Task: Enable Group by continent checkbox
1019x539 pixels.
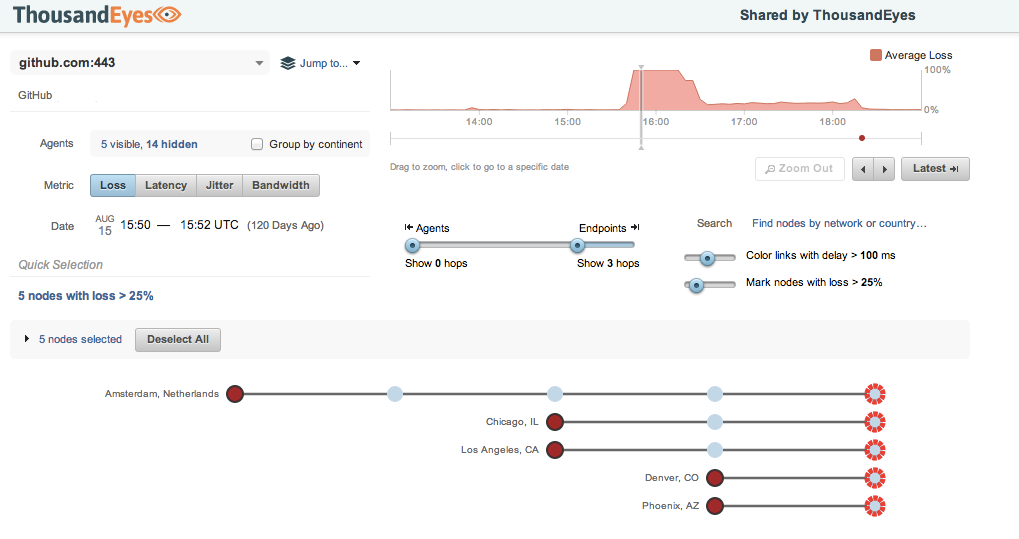Action: (x=258, y=144)
